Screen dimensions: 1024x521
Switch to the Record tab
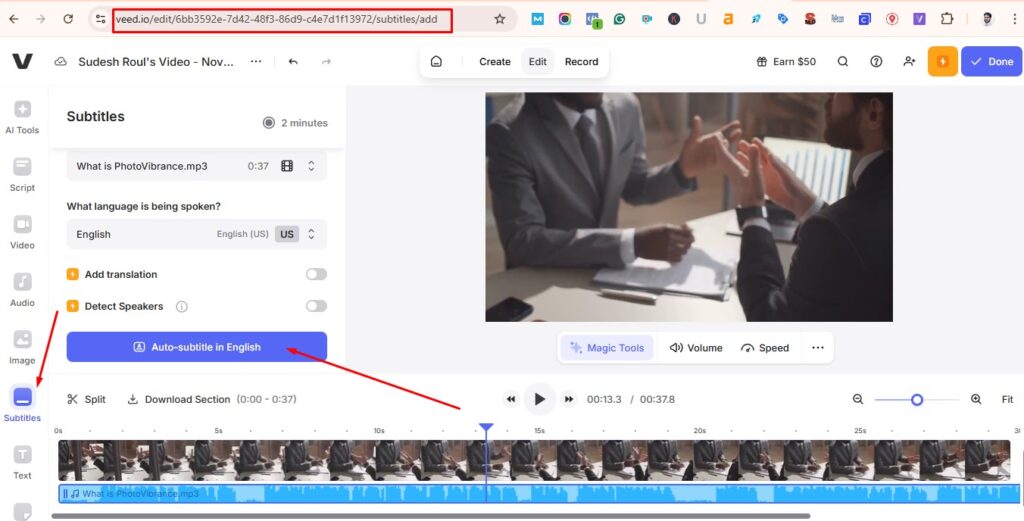click(x=581, y=61)
